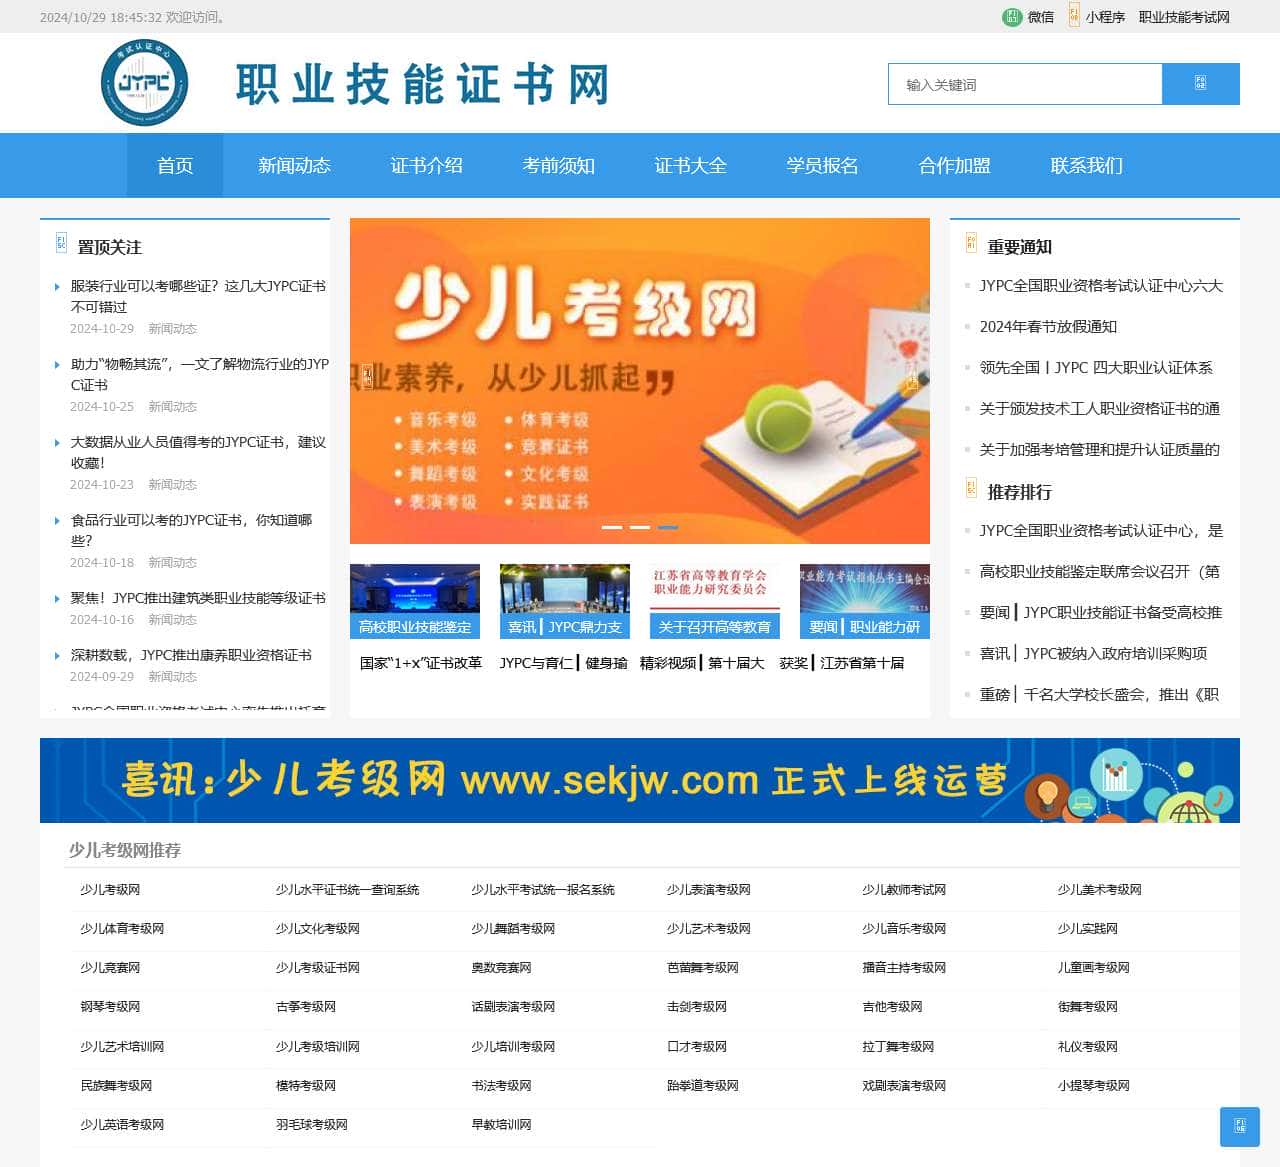Image resolution: width=1280 pixels, height=1167 pixels.
Task: Open the 要闻┃JYPC职业技能证书备受高校推 link
Action: pyautogui.click(x=1101, y=613)
